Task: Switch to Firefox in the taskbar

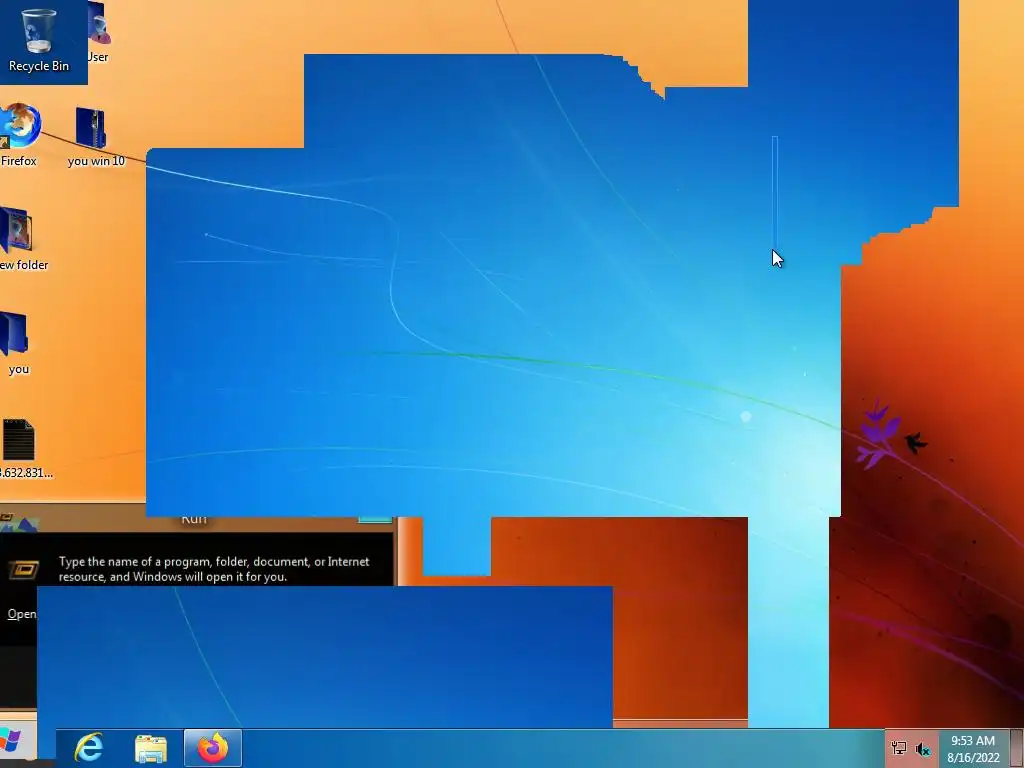Action: pyautogui.click(x=213, y=748)
